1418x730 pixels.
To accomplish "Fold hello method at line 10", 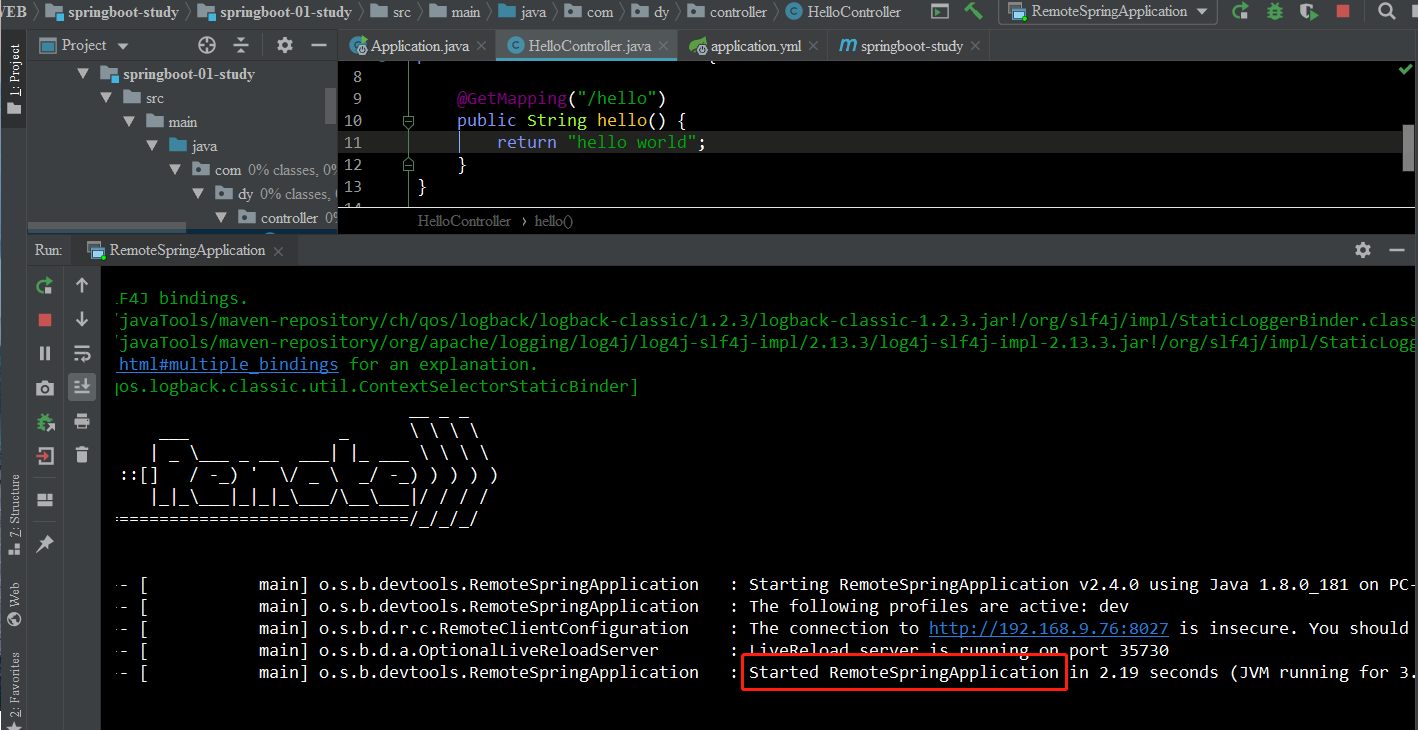I will 408,121.
